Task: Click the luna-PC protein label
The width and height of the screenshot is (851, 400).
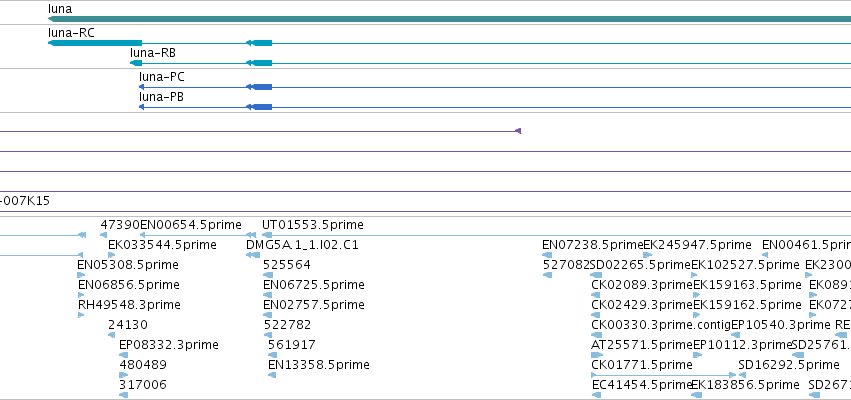Action: point(162,77)
